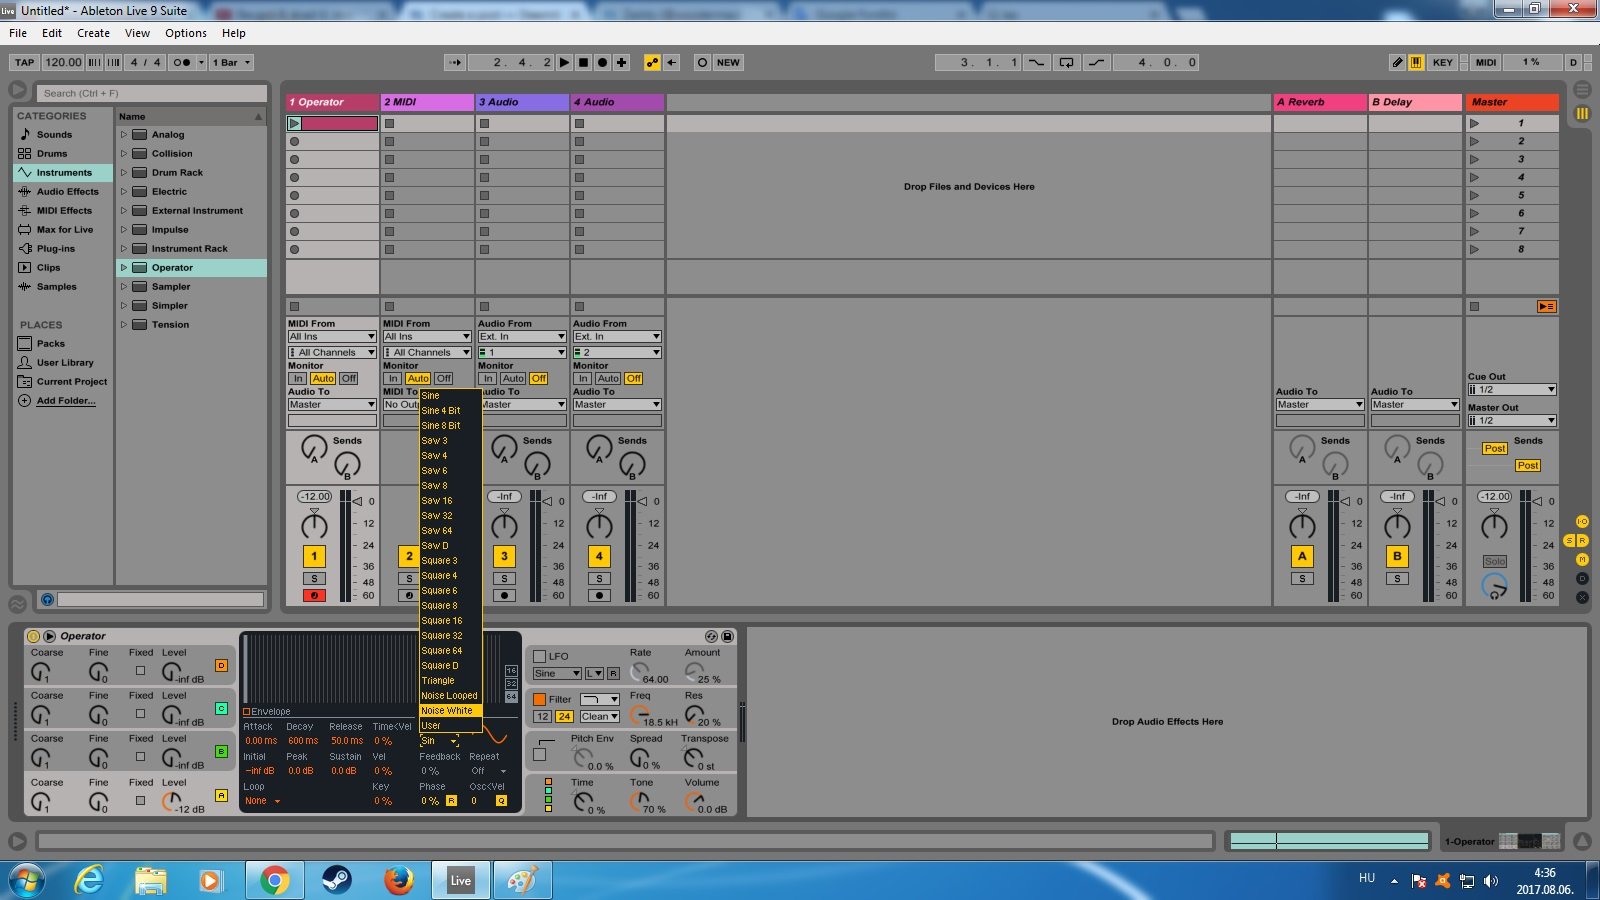Launch Master scene 1
The width and height of the screenshot is (1600, 900).
coord(1474,123)
